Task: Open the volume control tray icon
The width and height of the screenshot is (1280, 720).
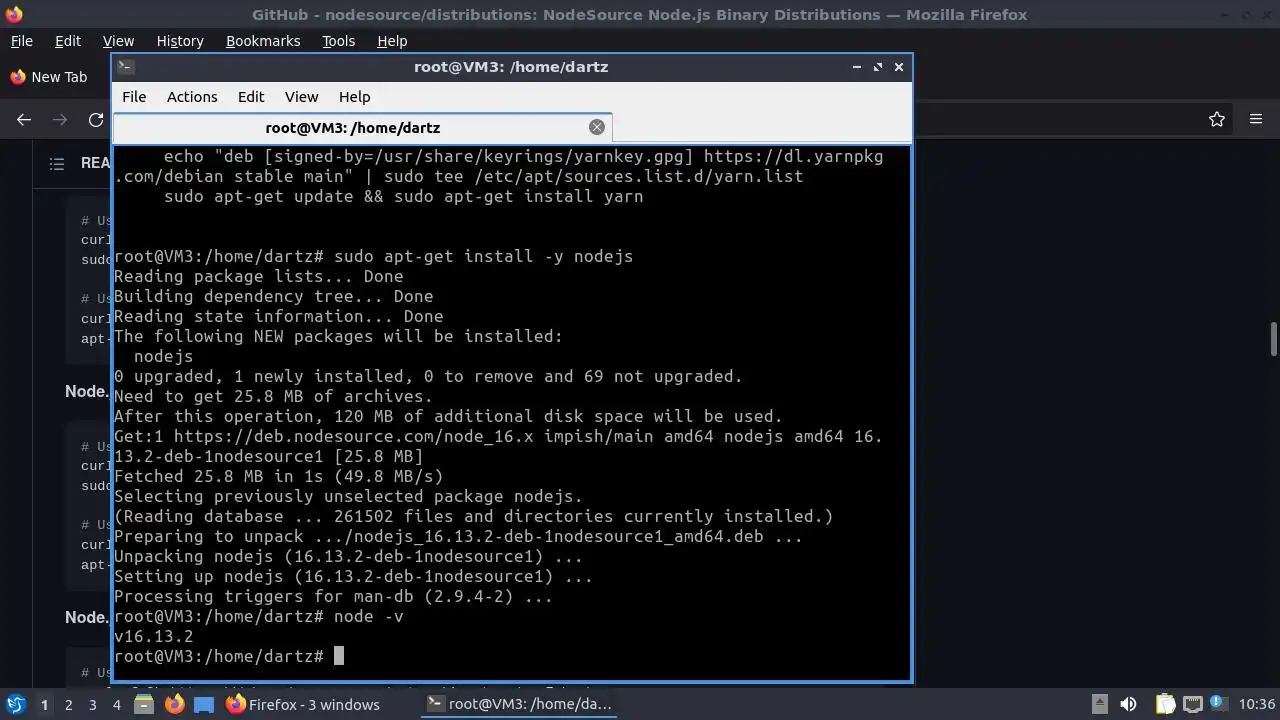Action: [1128, 704]
